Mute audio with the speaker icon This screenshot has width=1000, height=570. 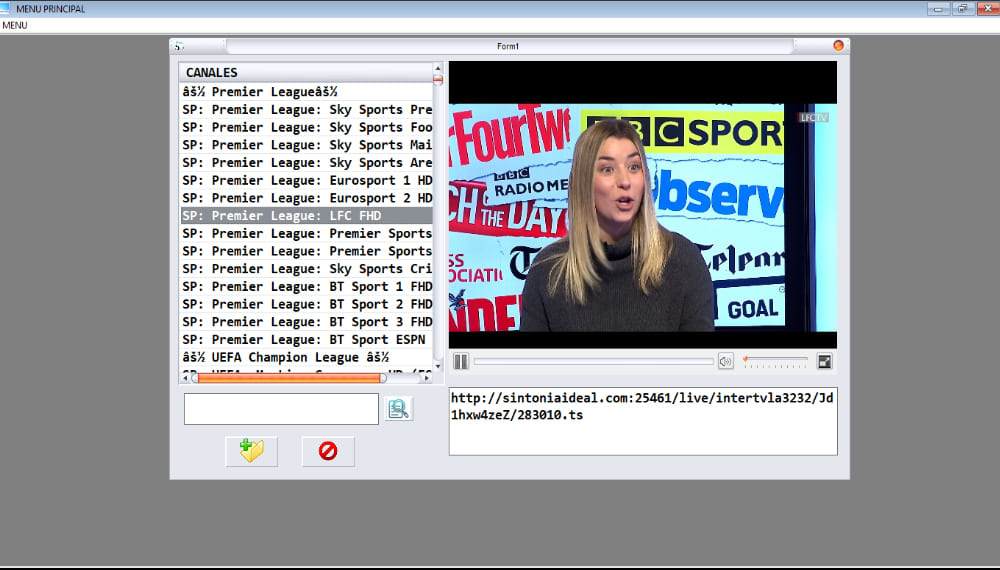(x=725, y=362)
